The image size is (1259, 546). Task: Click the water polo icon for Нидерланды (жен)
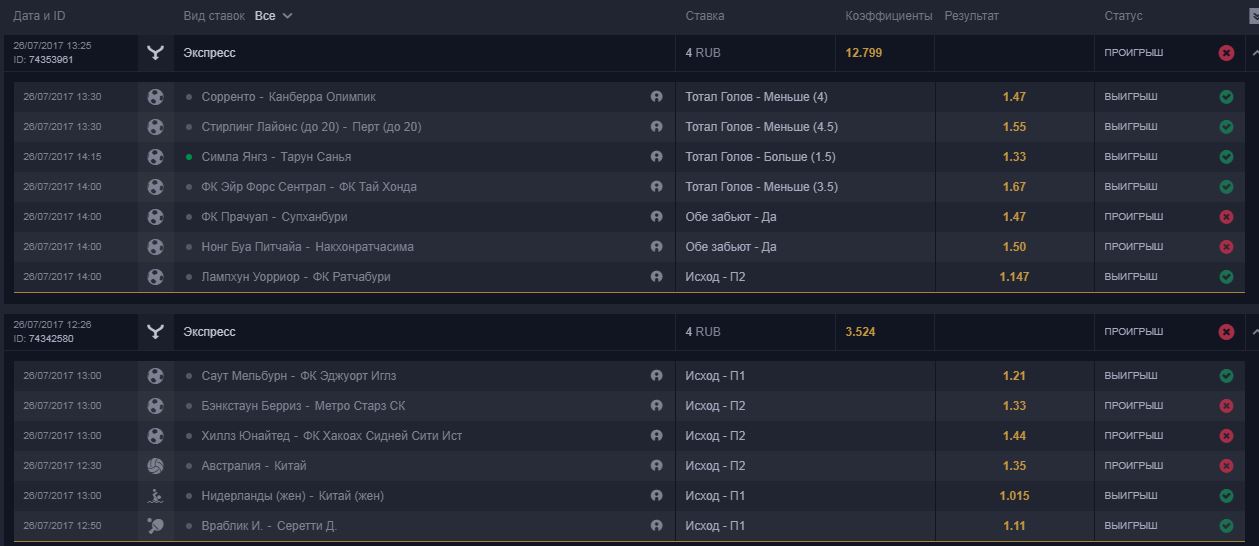(x=155, y=496)
